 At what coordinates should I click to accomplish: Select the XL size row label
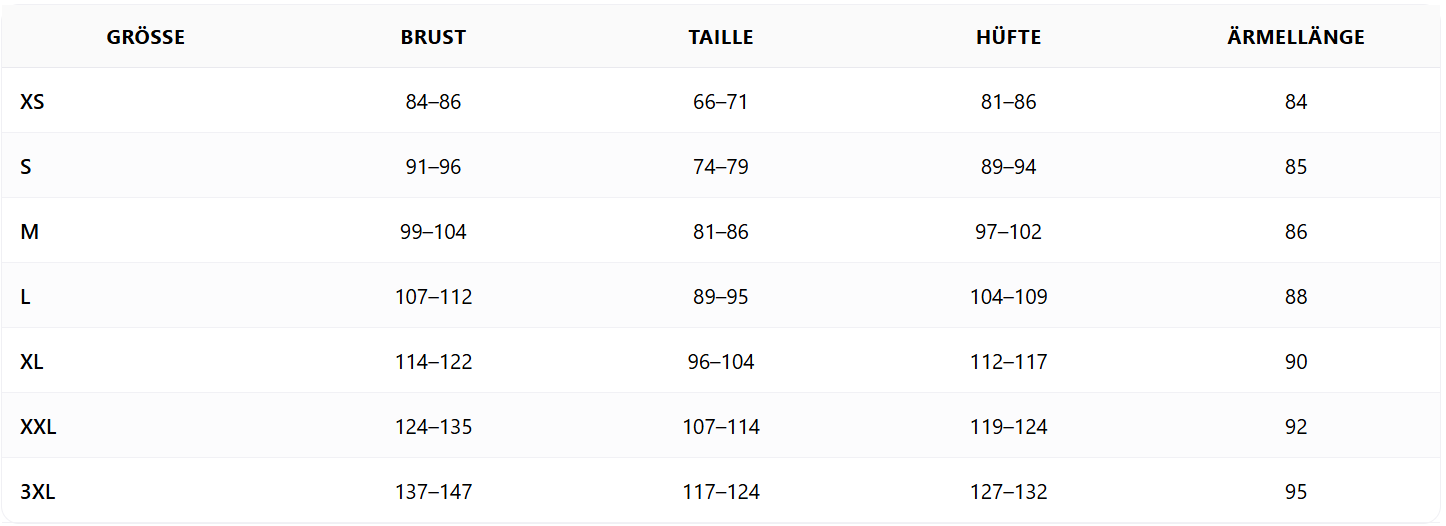click(x=32, y=362)
